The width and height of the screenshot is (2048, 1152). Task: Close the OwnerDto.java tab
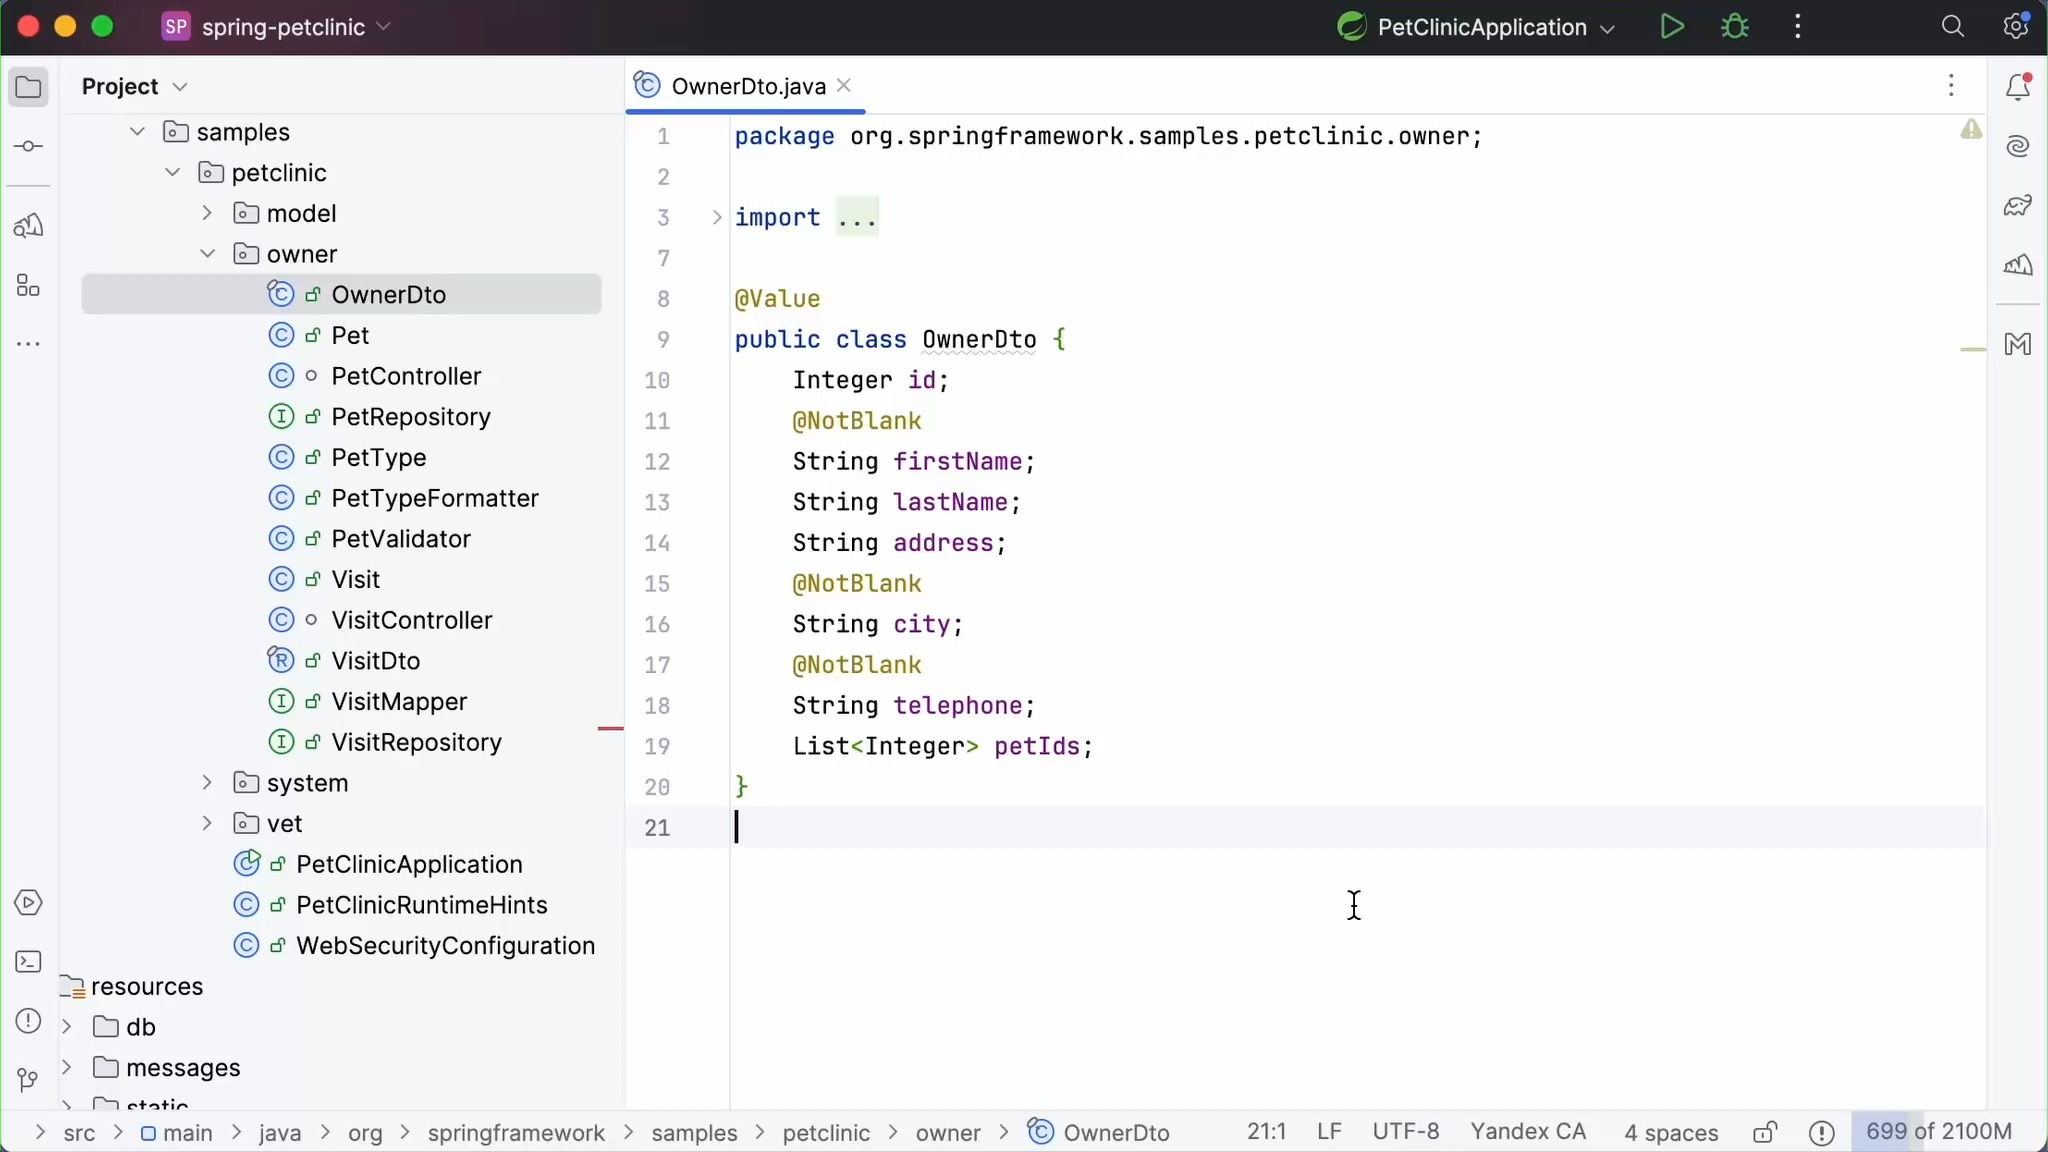coord(844,86)
